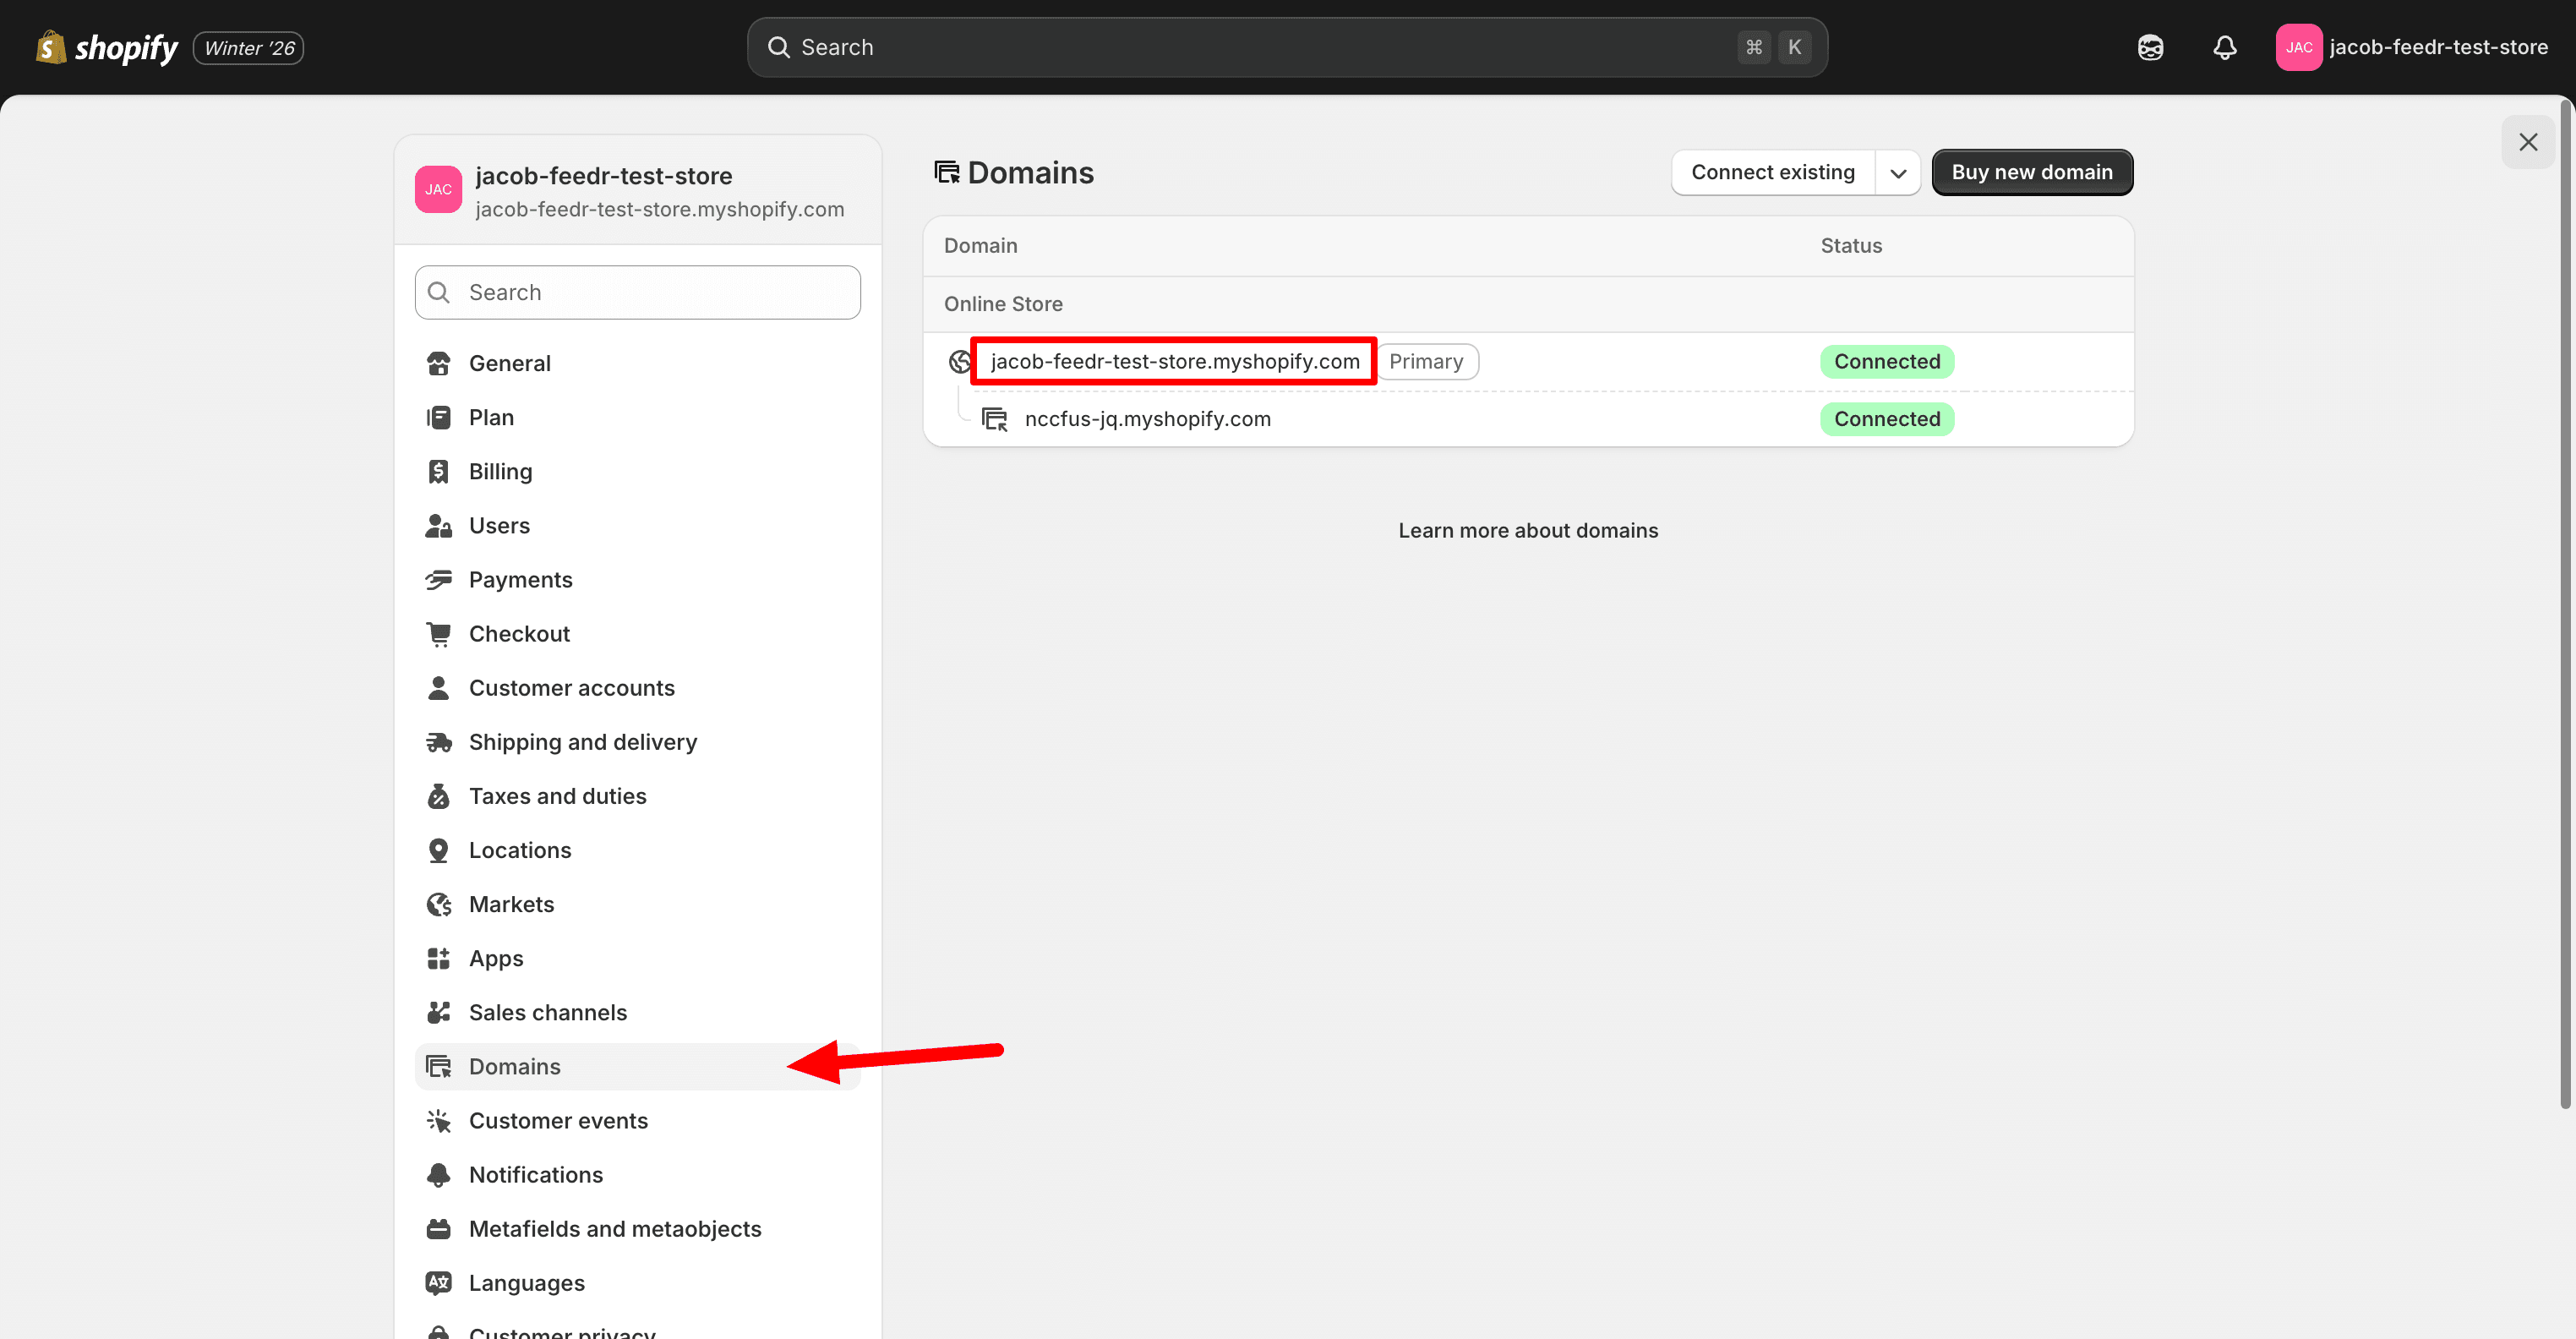The height and width of the screenshot is (1339, 2576).
Task: Click the Languages icon in sidebar
Action: [438, 1283]
